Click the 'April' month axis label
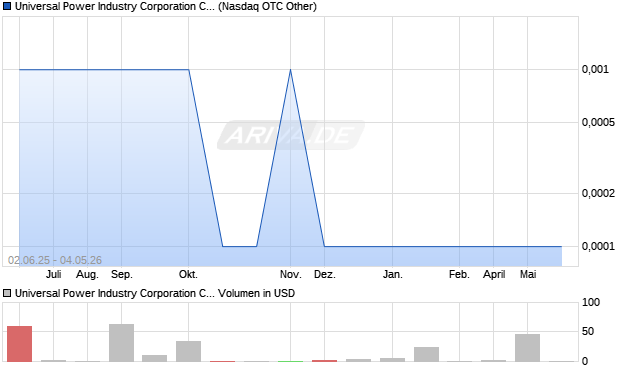The height and width of the screenshot is (371, 620). (x=494, y=274)
